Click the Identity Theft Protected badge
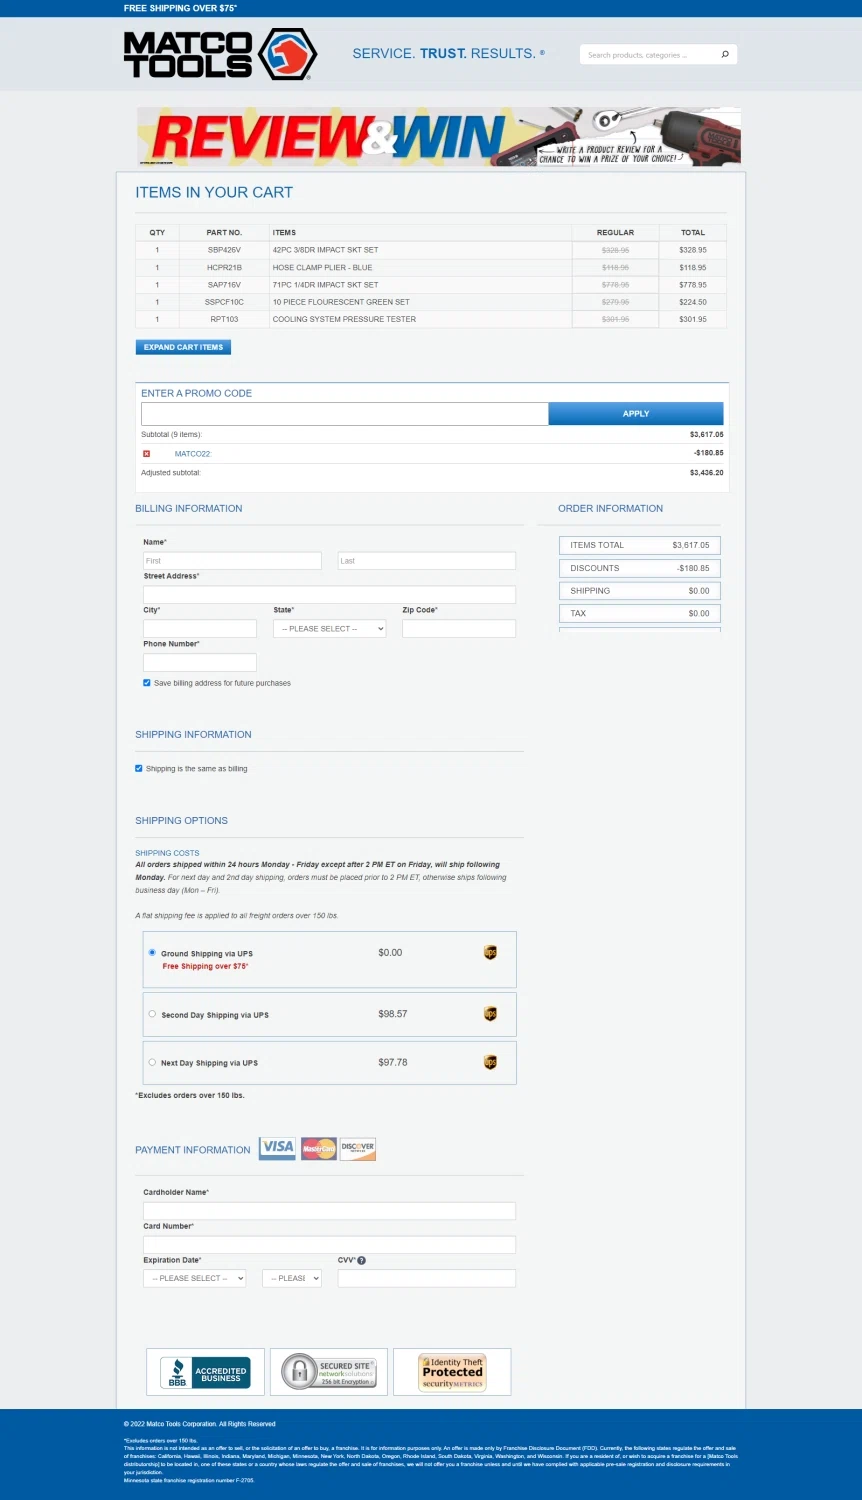The height and width of the screenshot is (1500, 862). pos(452,1372)
